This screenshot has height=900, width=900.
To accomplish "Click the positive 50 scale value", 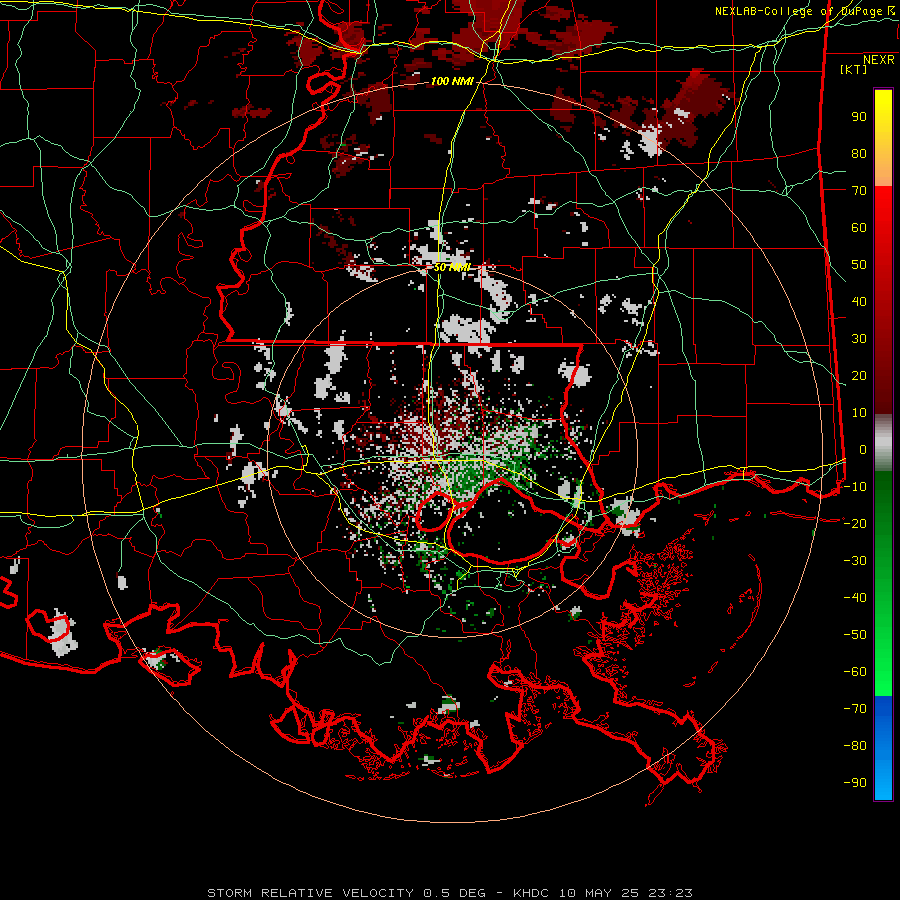I will click(x=859, y=265).
